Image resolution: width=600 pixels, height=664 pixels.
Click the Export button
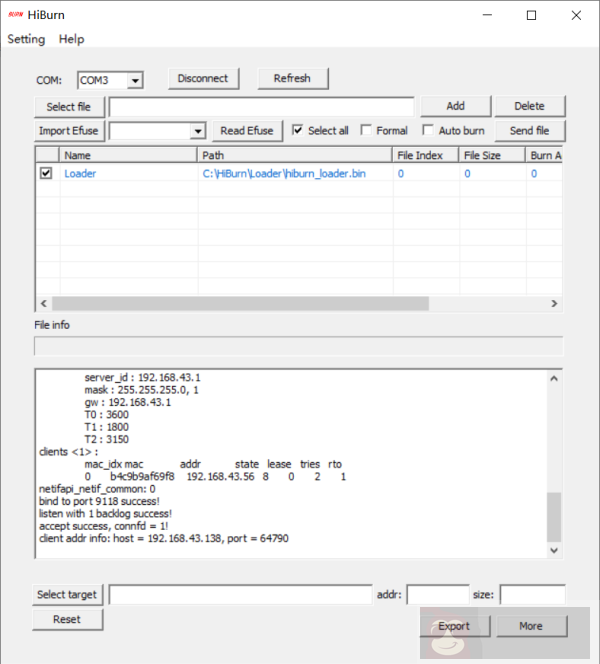coord(454,626)
